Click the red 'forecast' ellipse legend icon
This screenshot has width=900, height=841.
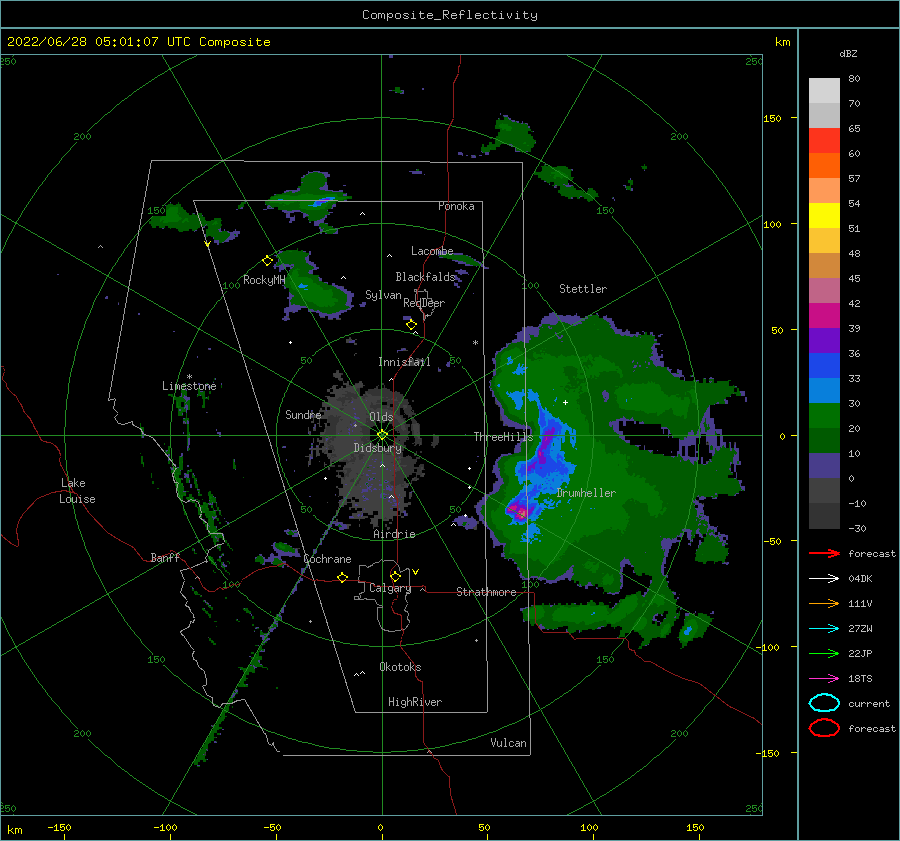824,728
